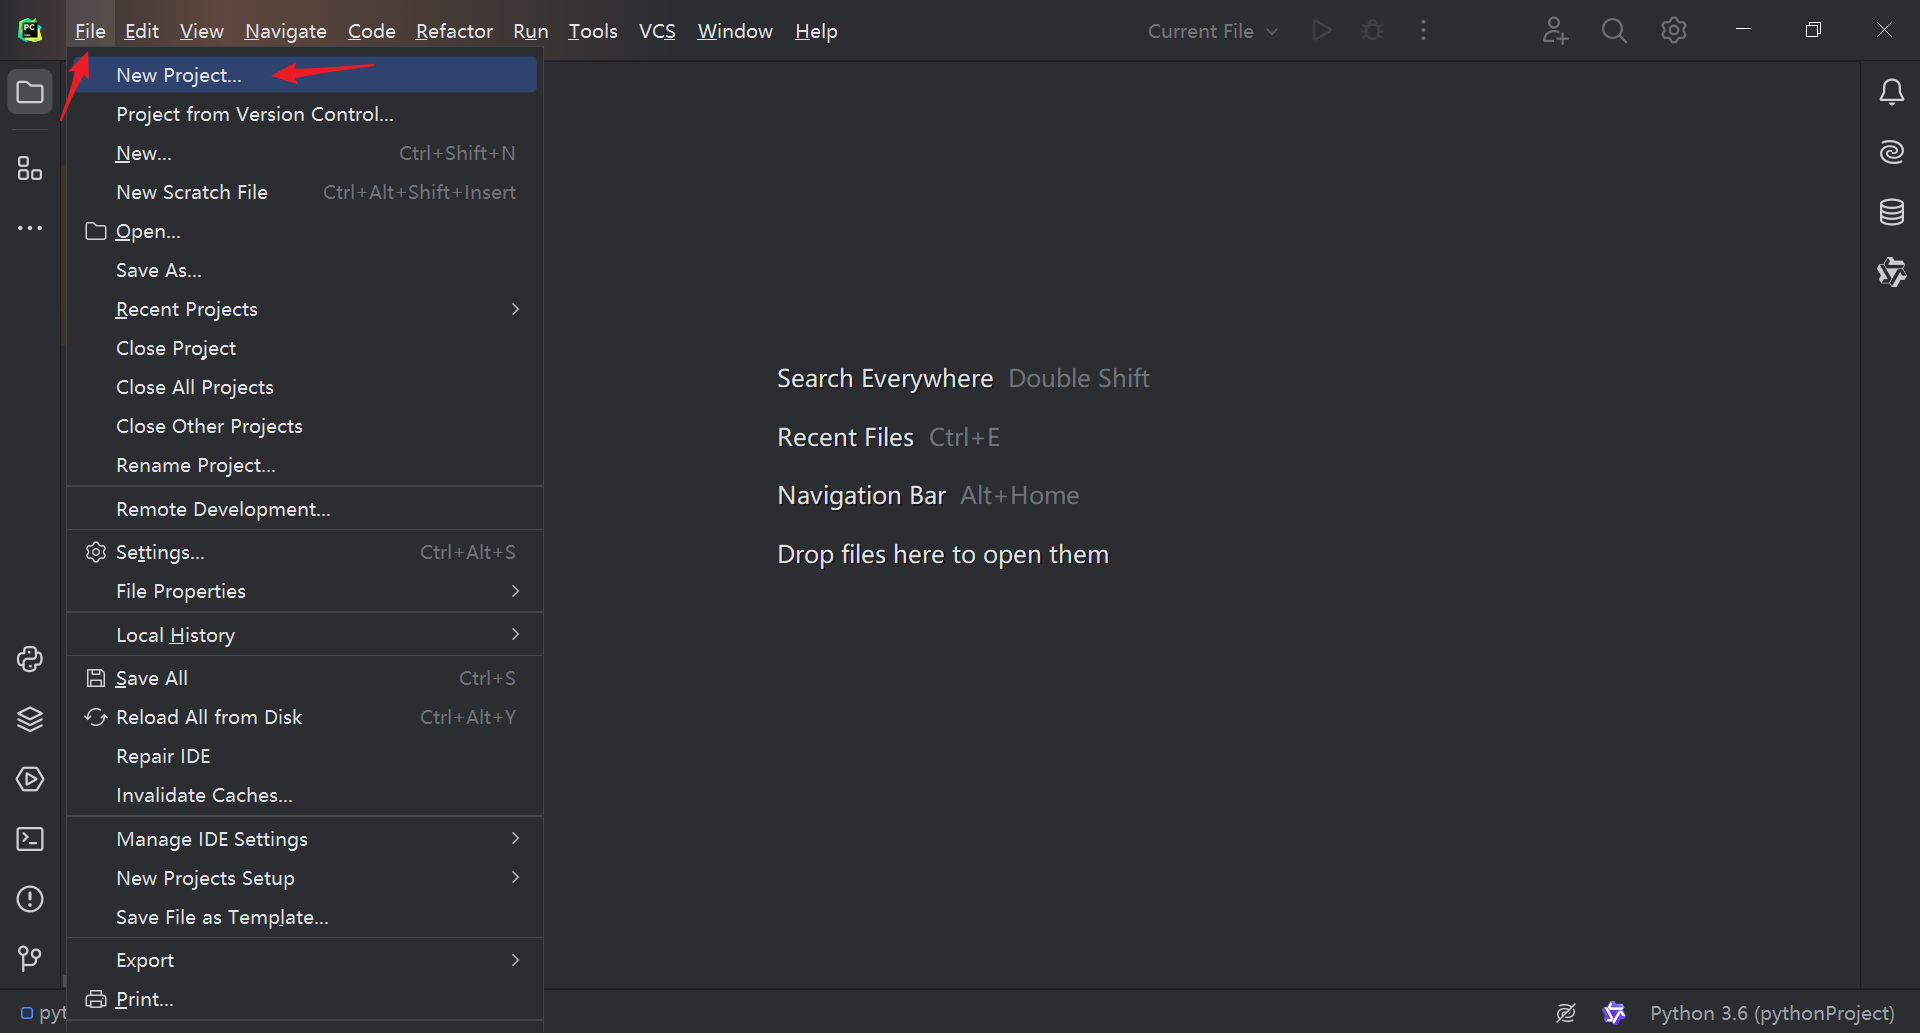
Task: Open the Current File run configuration dropdown
Action: tap(1212, 31)
